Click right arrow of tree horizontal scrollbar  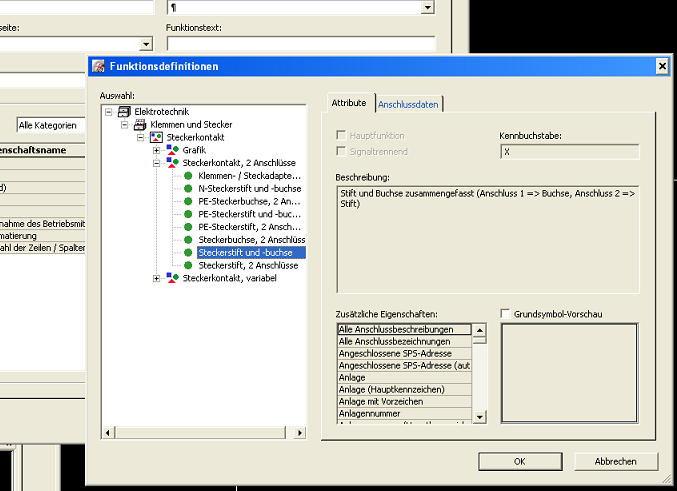tap(300, 432)
